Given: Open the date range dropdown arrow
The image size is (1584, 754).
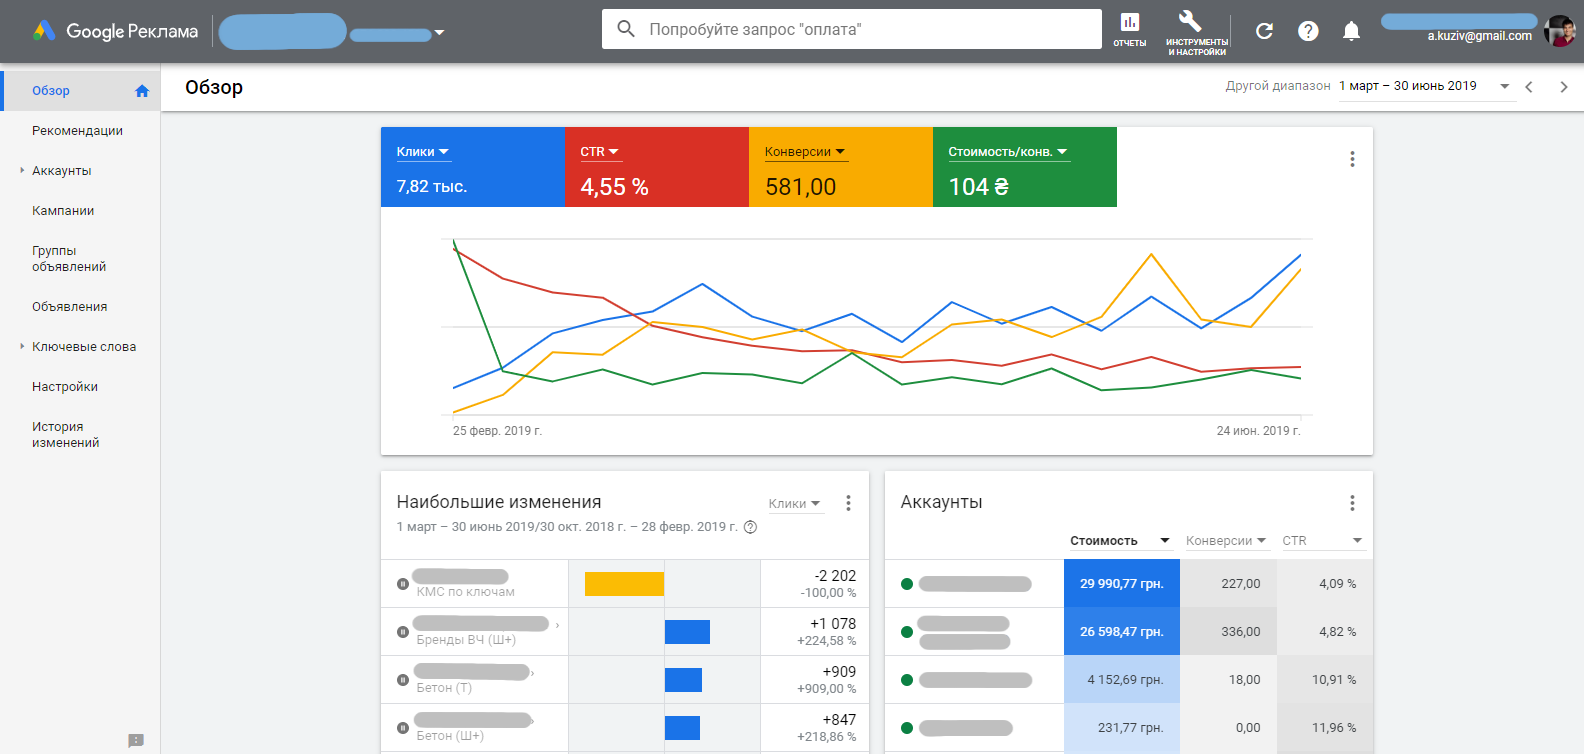Looking at the screenshot, I should point(1505,86).
